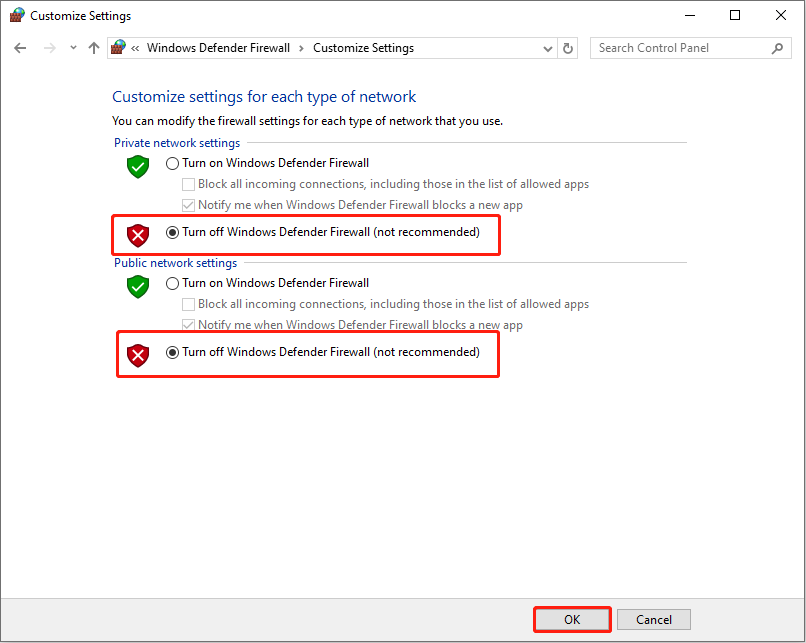This screenshot has width=806, height=643.
Task: Show hidden breadcrumb path via double chevron
Action: (x=135, y=48)
